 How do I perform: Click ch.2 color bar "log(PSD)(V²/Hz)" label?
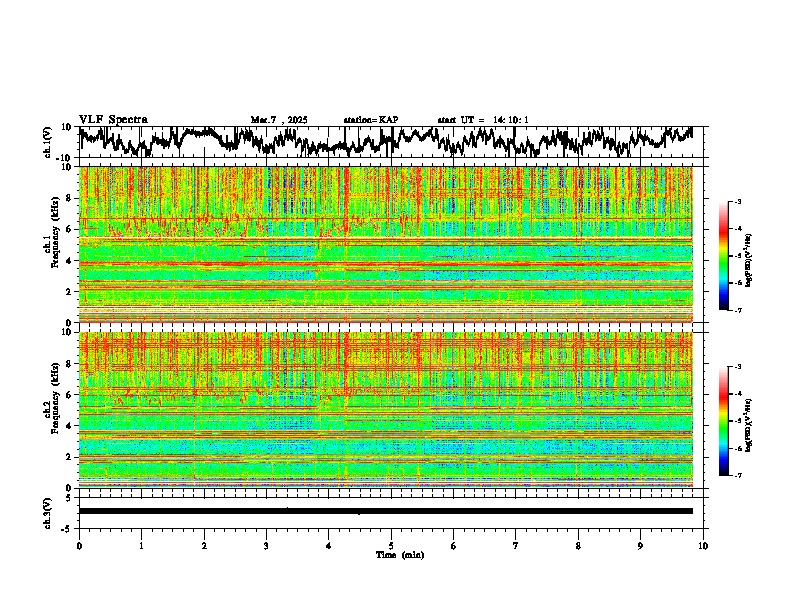pyautogui.click(x=748, y=426)
